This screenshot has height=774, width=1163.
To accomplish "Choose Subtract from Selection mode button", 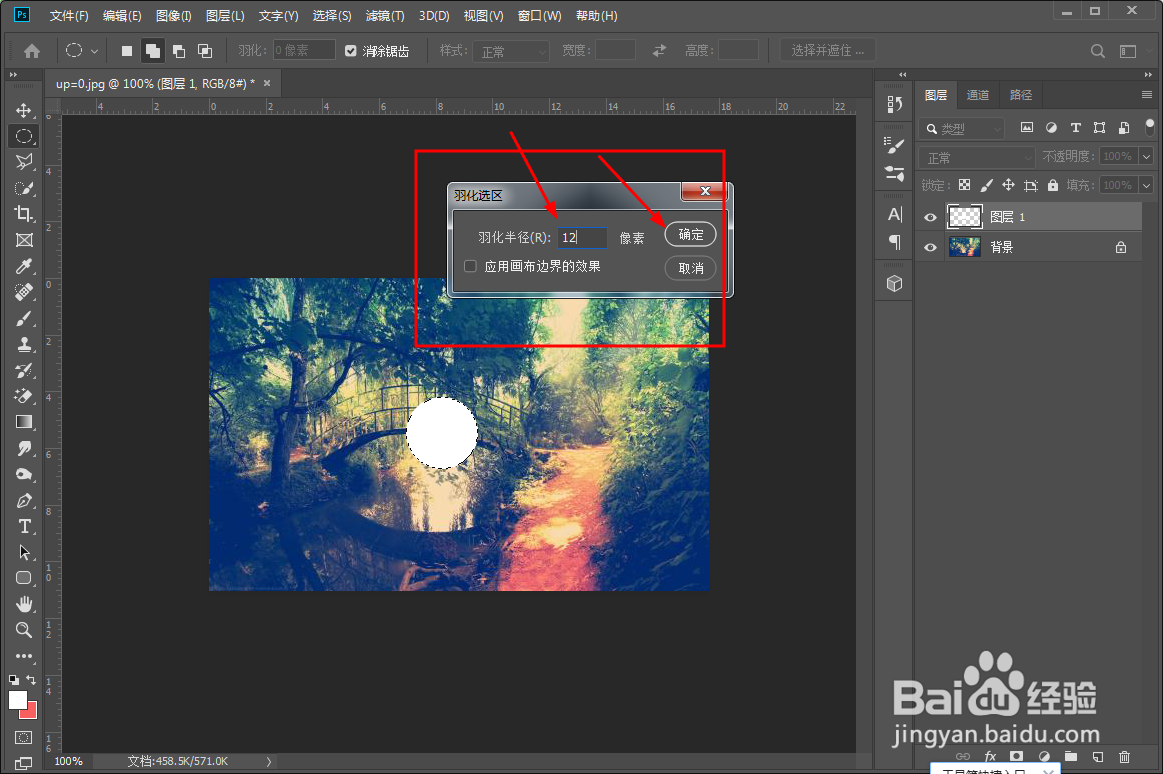I will [x=179, y=51].
